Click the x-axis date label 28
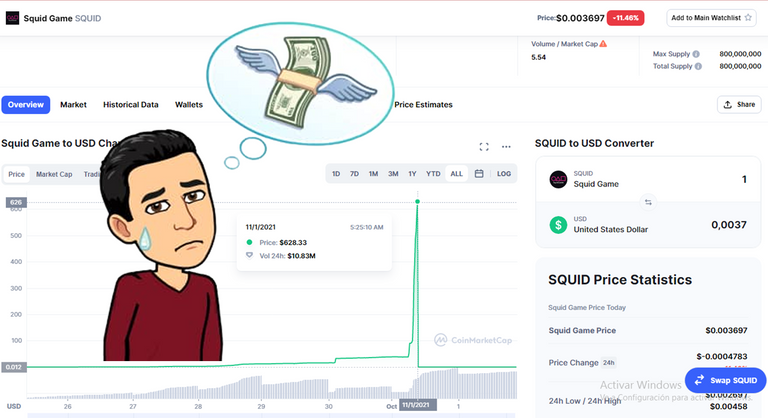 click(x=198, y=406)
